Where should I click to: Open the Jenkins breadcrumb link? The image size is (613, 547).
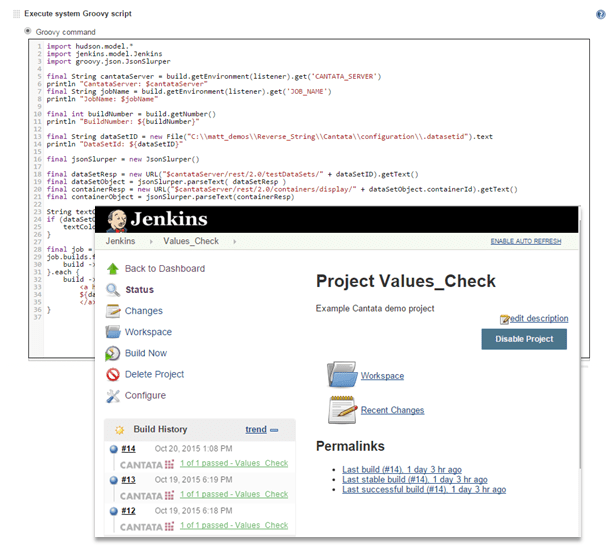pyautogui.click(x=120, y=241)
